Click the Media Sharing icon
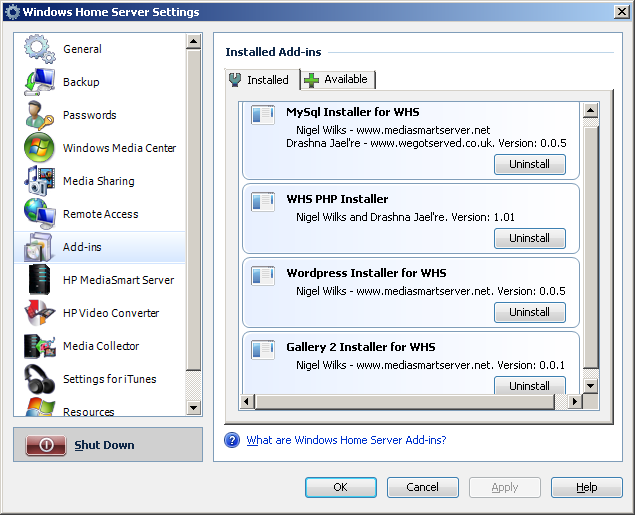Screen dimensions: 635x515 point(39,181)
